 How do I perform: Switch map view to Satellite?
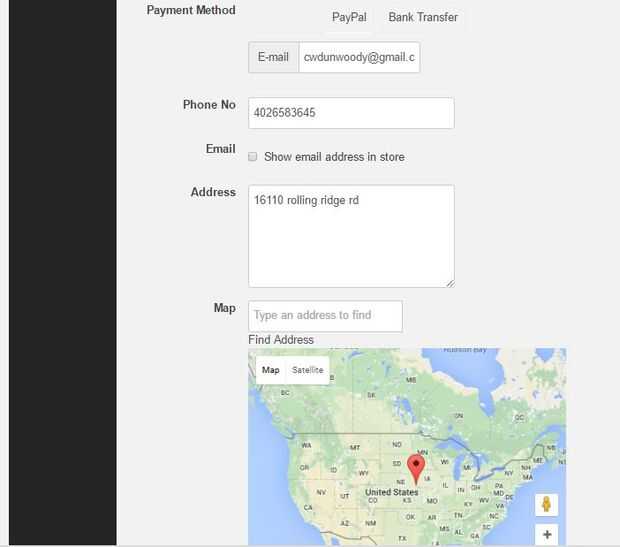coord(307,370)
